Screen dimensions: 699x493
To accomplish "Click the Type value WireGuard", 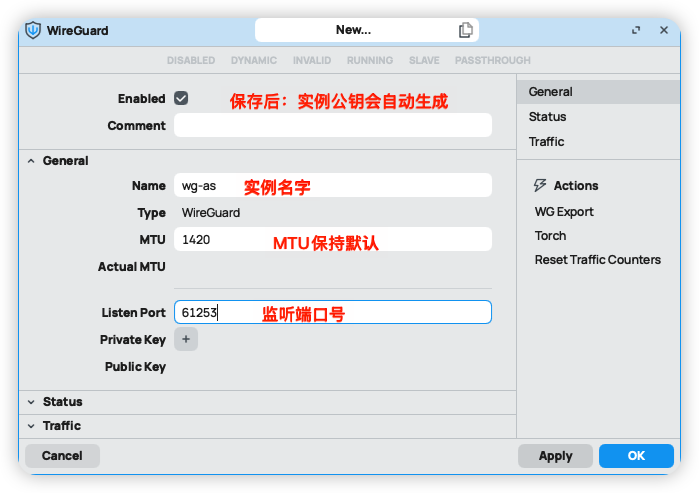I will 211,213.
